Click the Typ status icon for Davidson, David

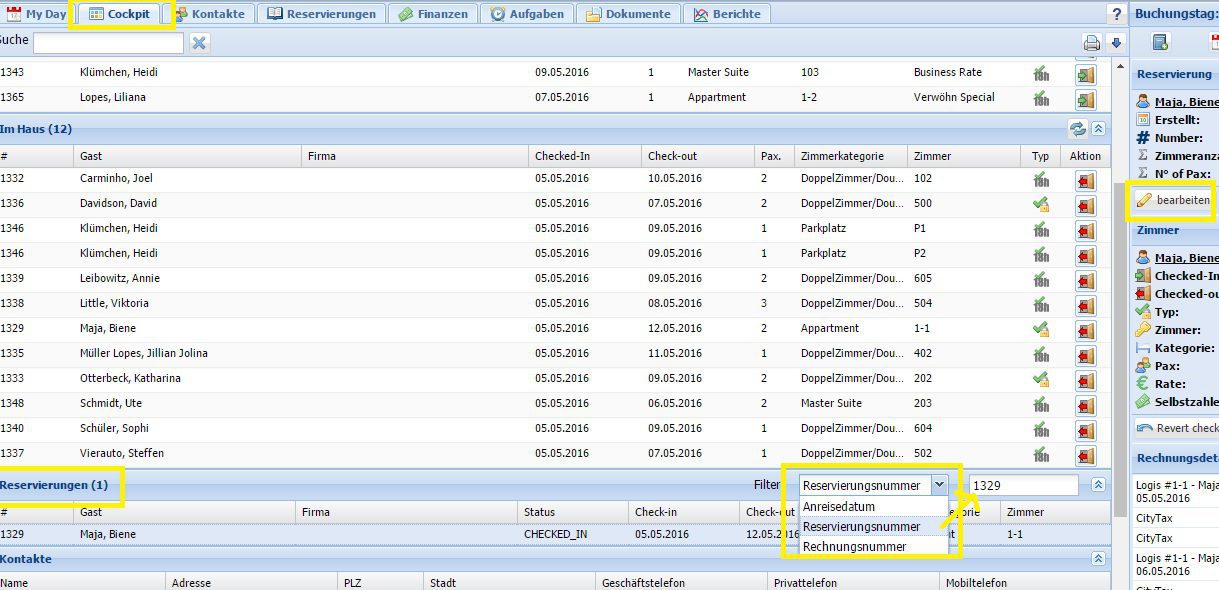1041,204
